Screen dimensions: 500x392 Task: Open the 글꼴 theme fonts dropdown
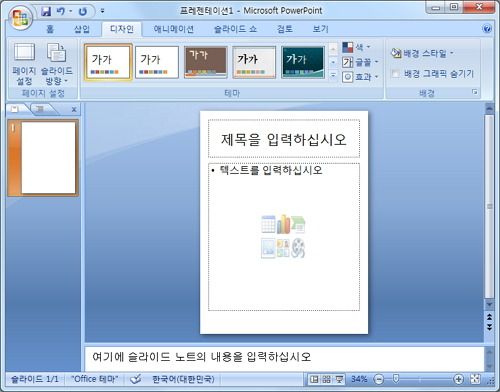[360, 62]
